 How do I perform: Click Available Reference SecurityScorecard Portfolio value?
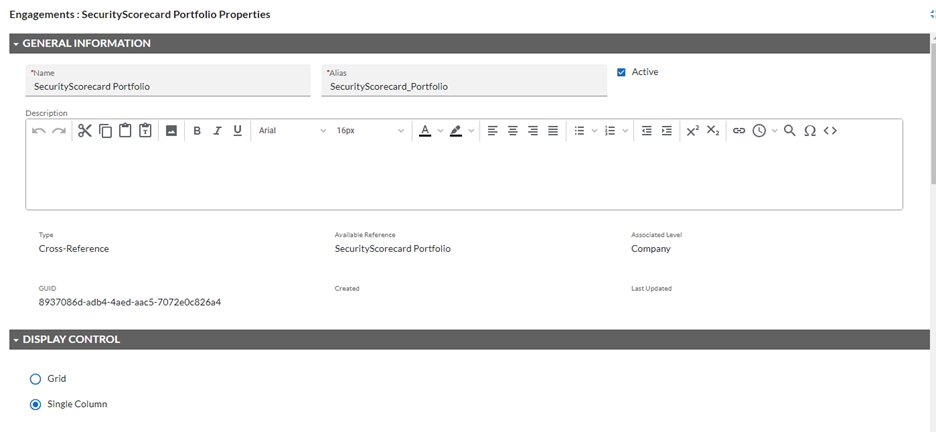point(393,249)
